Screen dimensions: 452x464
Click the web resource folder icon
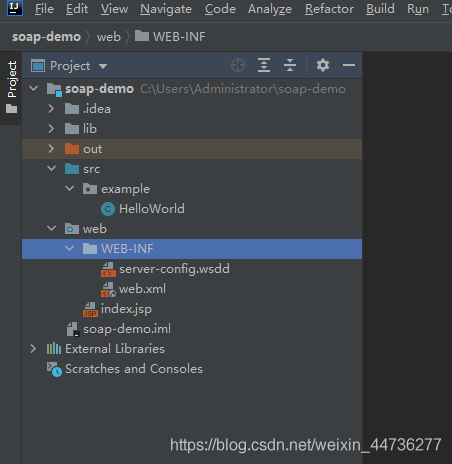pos(72,229)
